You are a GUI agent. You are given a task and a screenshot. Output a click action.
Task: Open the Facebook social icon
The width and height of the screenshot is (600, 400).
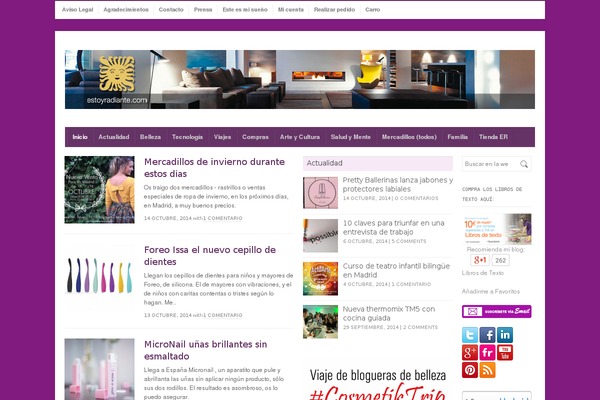(487, 335)
